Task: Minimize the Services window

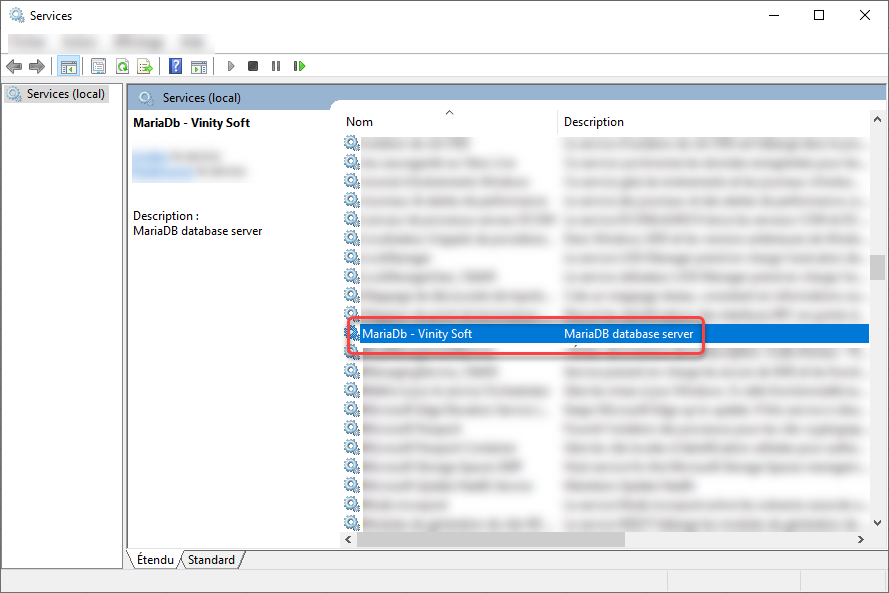Action: tap(774, 15)
